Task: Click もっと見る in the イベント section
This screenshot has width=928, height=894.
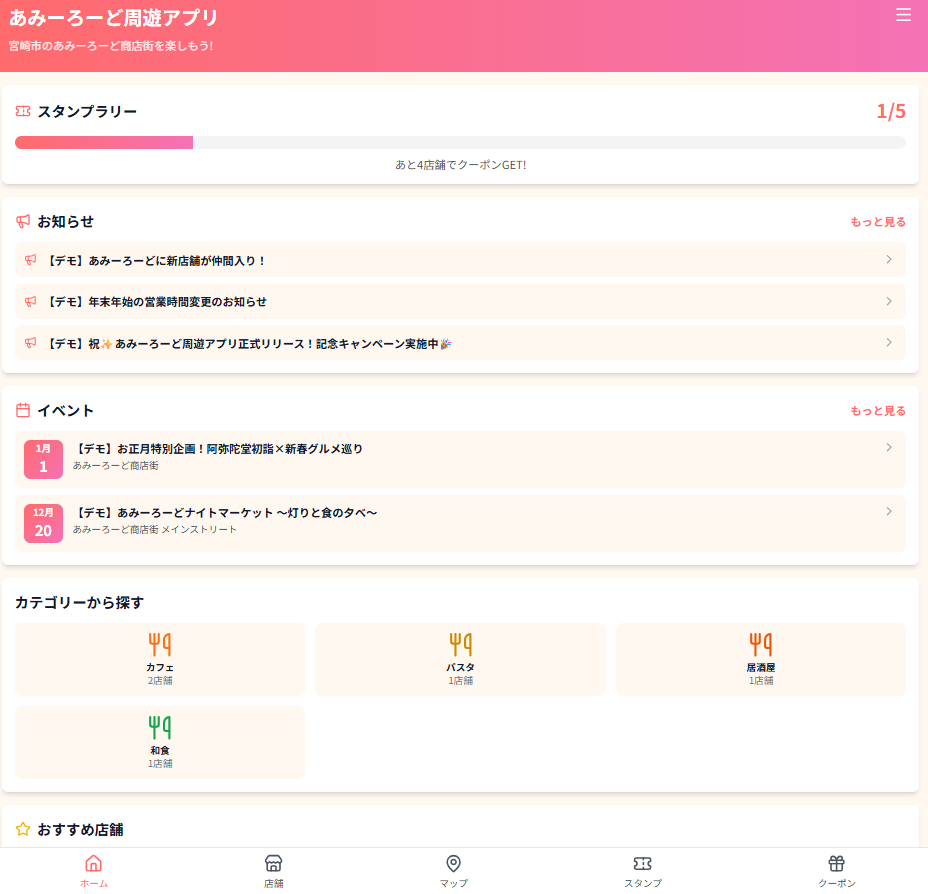Action: [x=877, y=411]
